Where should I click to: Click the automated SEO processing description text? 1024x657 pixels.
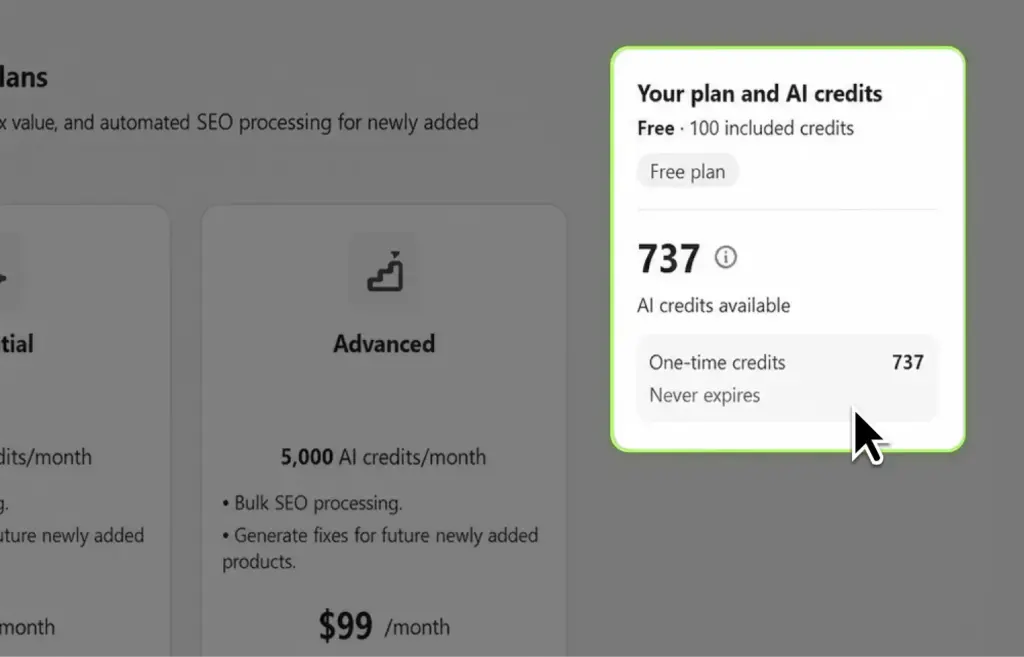click(x=239, y=122)
